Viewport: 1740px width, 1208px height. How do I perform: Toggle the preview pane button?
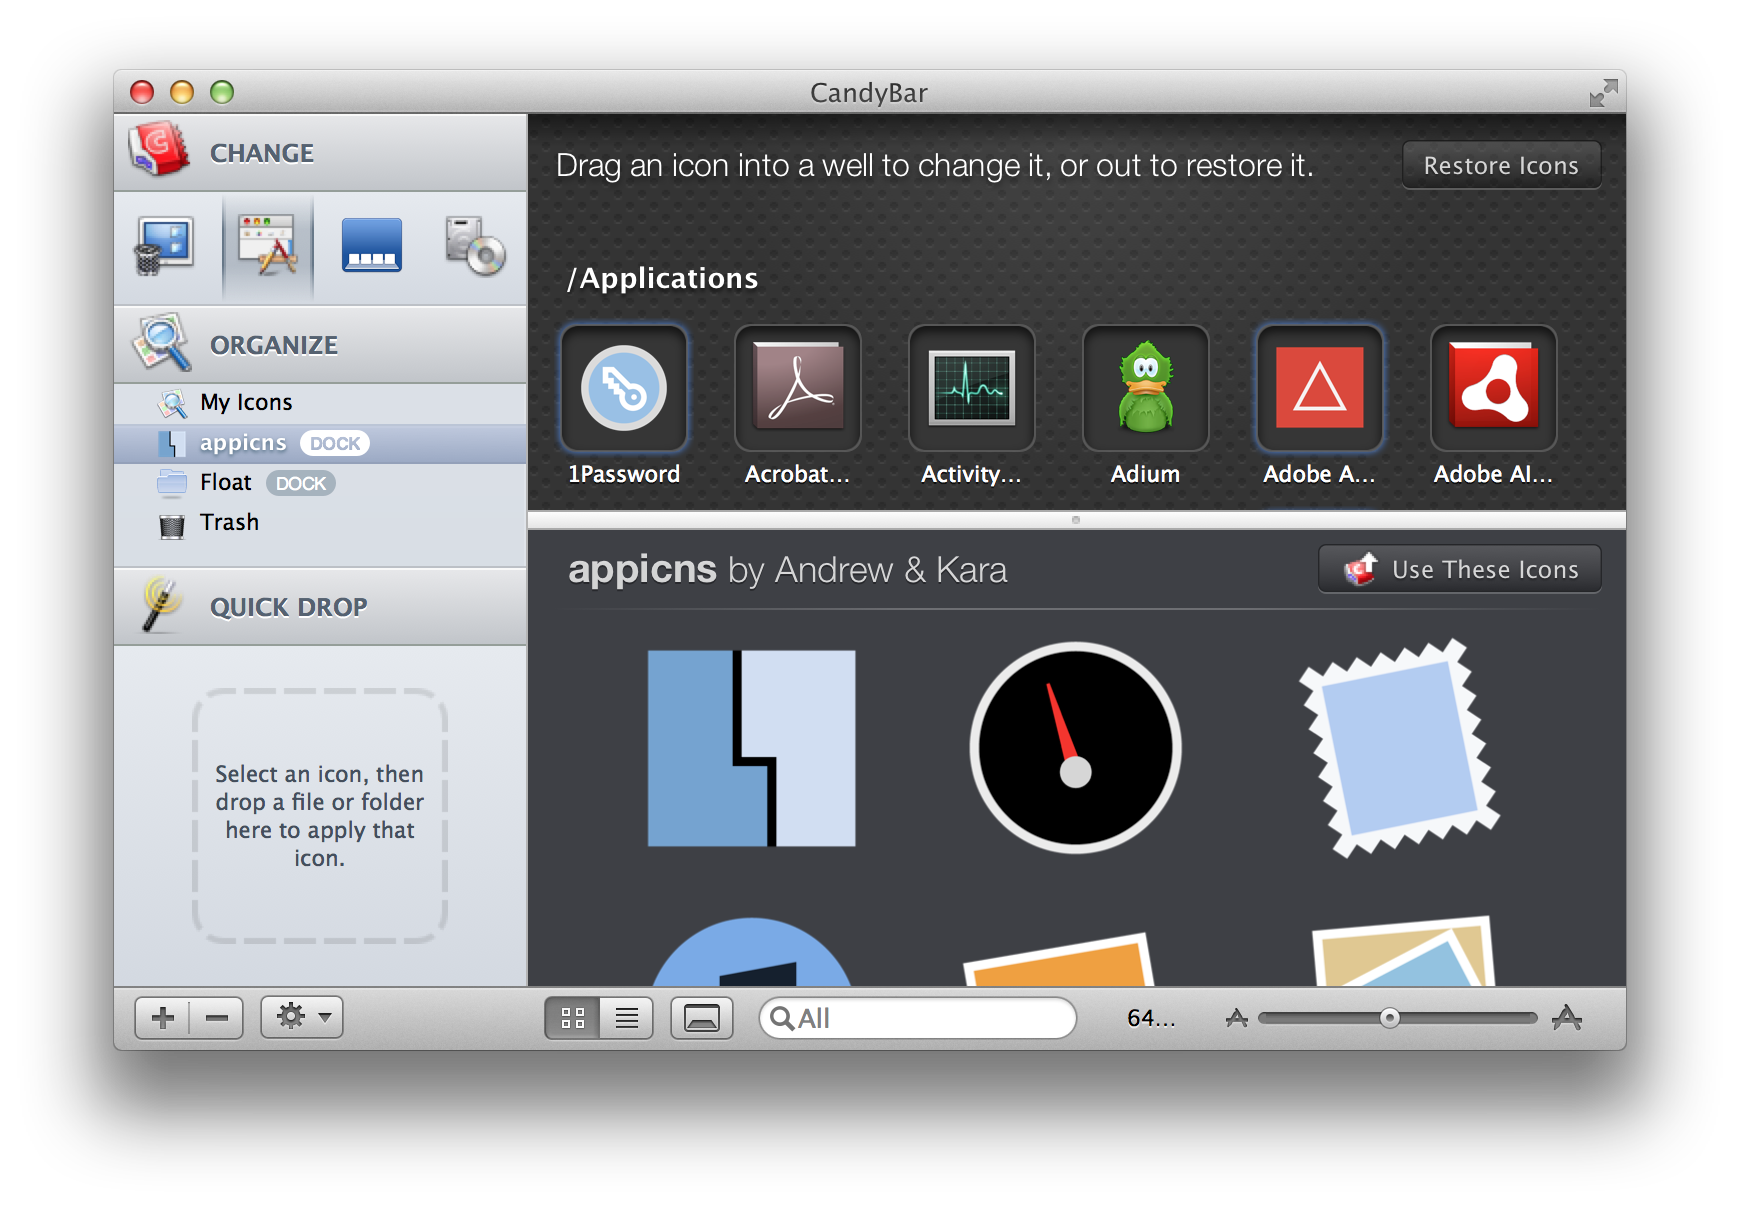(701, 1018)
